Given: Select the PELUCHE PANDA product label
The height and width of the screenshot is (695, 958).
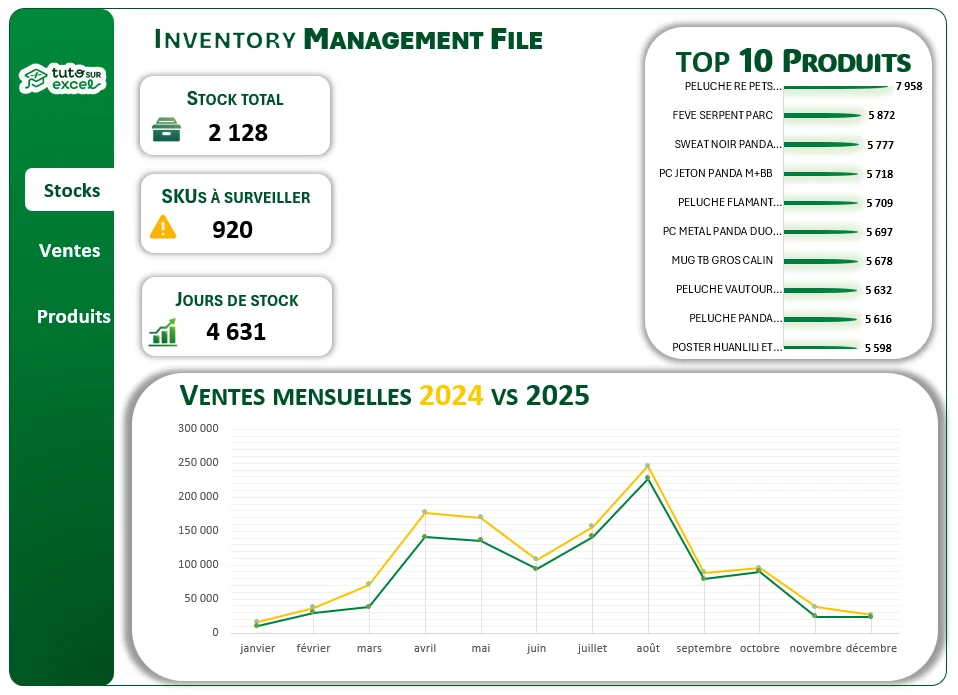Looking at the screenshot, I should [x=736, y=318].
